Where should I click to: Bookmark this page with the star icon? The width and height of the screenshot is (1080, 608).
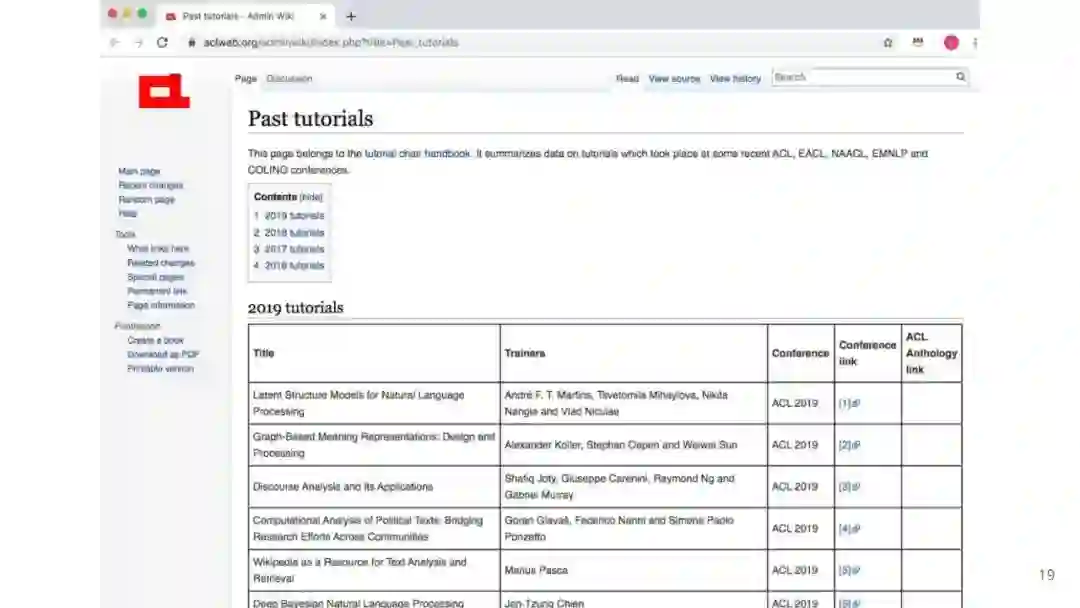tap(888, 42)
